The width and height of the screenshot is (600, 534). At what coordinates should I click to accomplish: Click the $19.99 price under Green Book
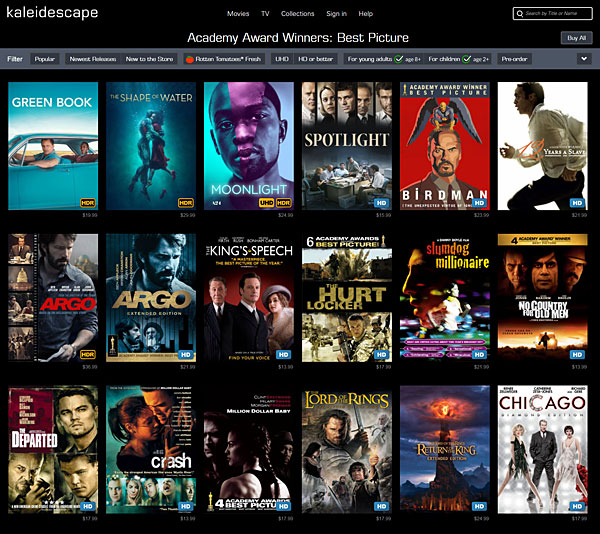(90, 215)
